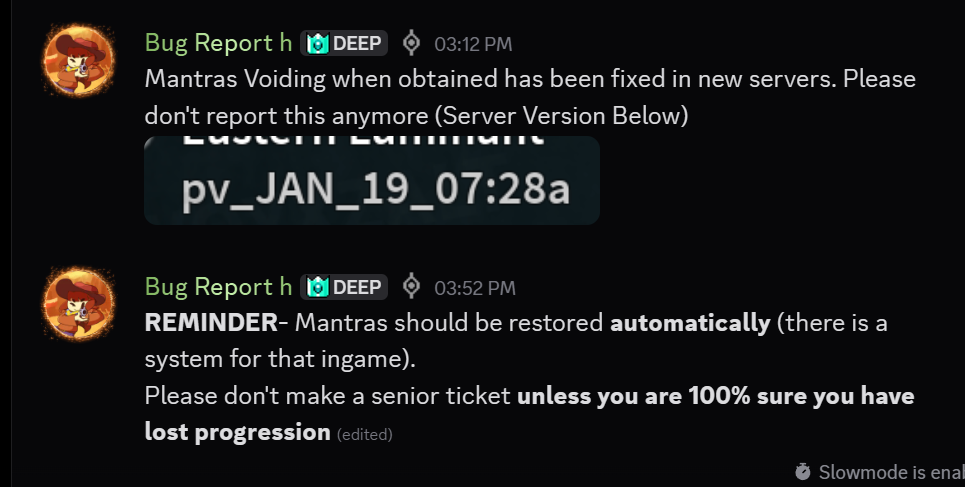This screenshot has height=487, width=965.
Task: Click the 03:12 PM timestamp
Action: point(473,44)
